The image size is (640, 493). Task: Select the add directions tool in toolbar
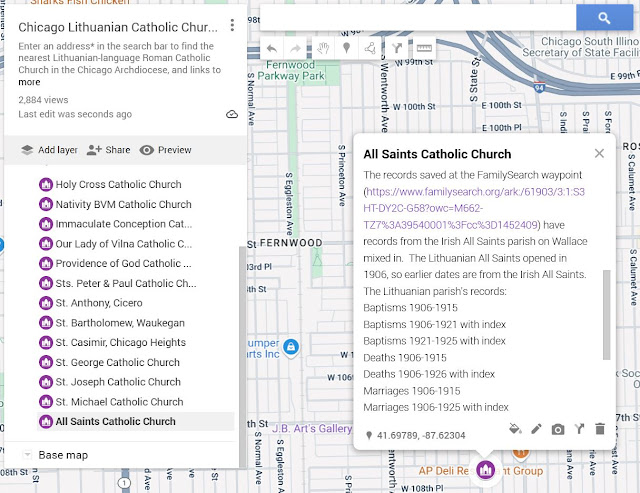(x=397, y=49)
